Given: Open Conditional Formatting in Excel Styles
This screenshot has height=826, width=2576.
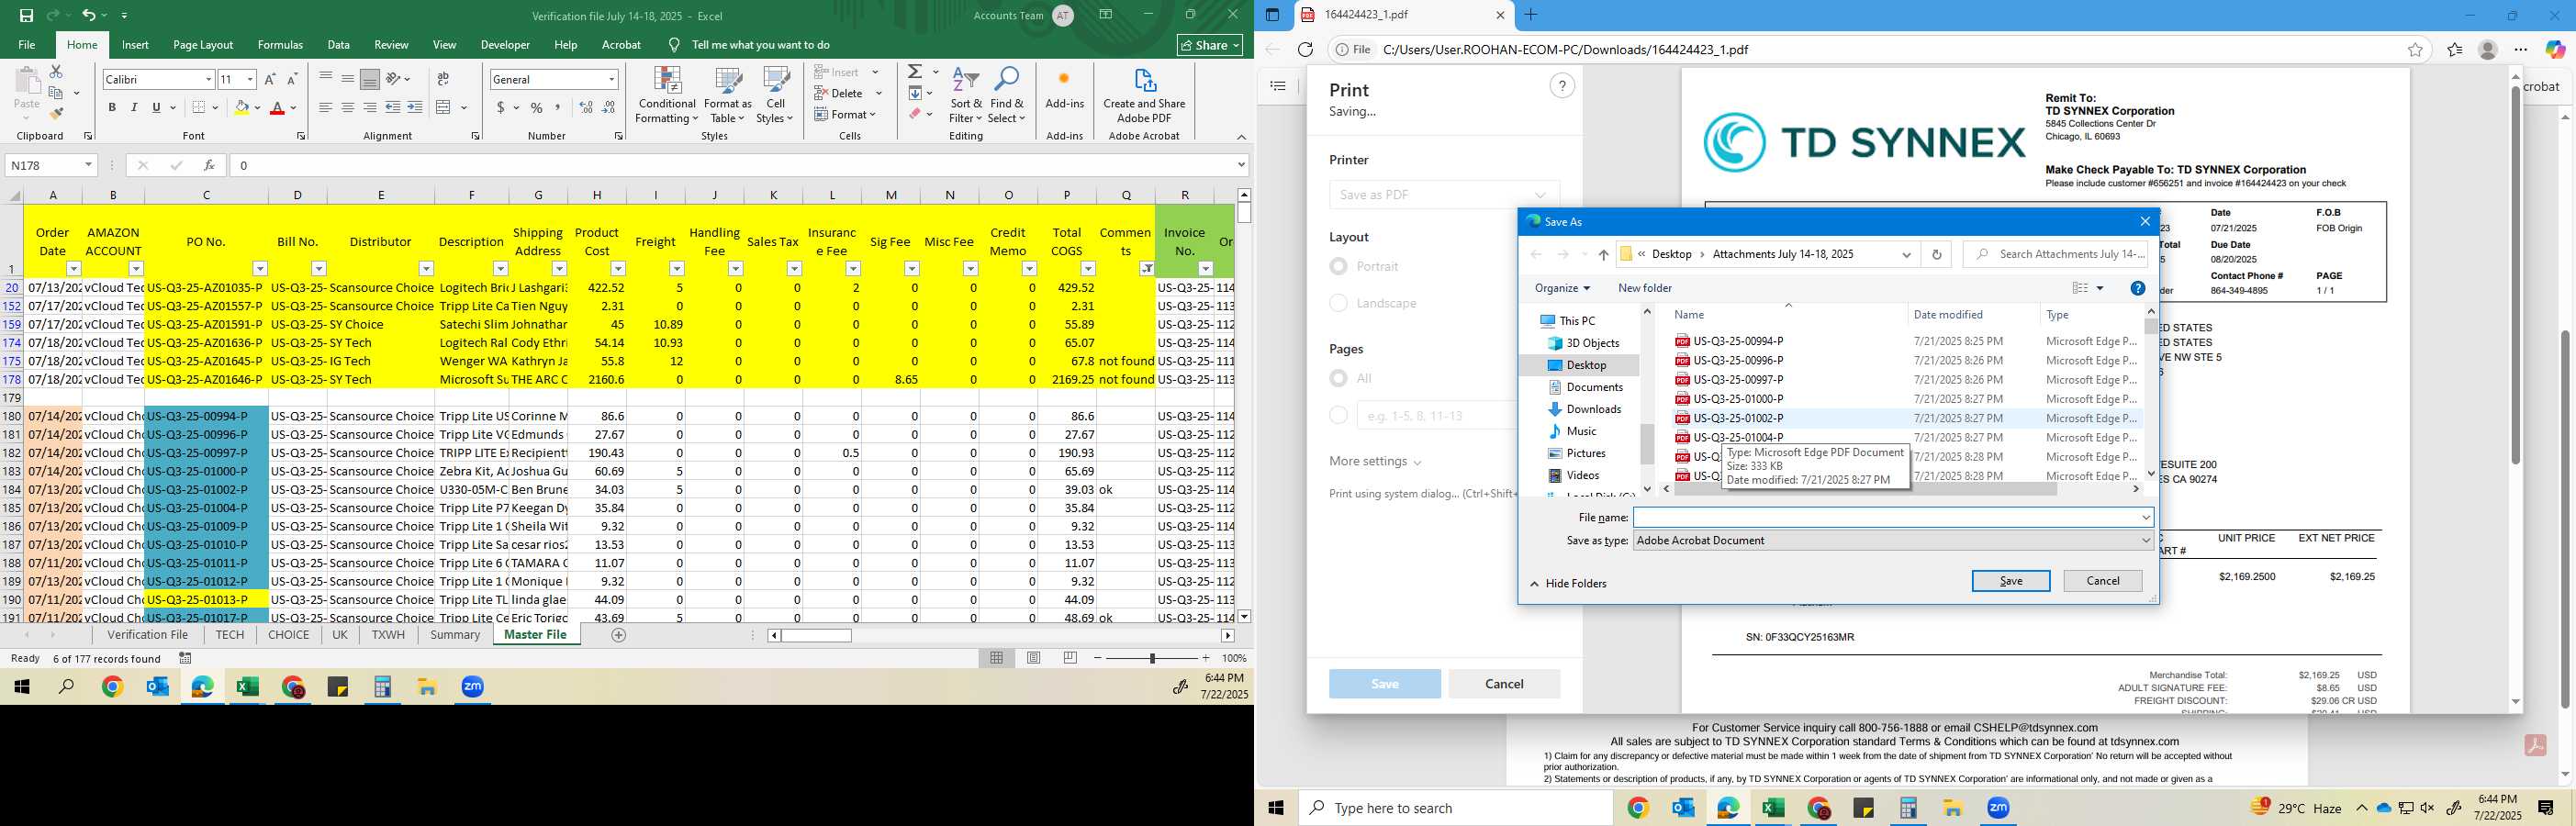Looking at the screenshot, I should click(667, 96).
